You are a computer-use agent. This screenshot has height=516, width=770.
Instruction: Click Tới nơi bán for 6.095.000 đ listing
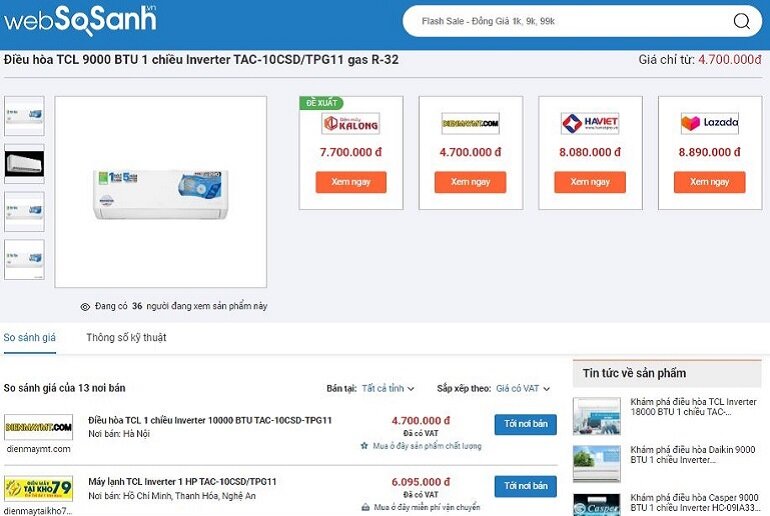(x=525, y=486)
